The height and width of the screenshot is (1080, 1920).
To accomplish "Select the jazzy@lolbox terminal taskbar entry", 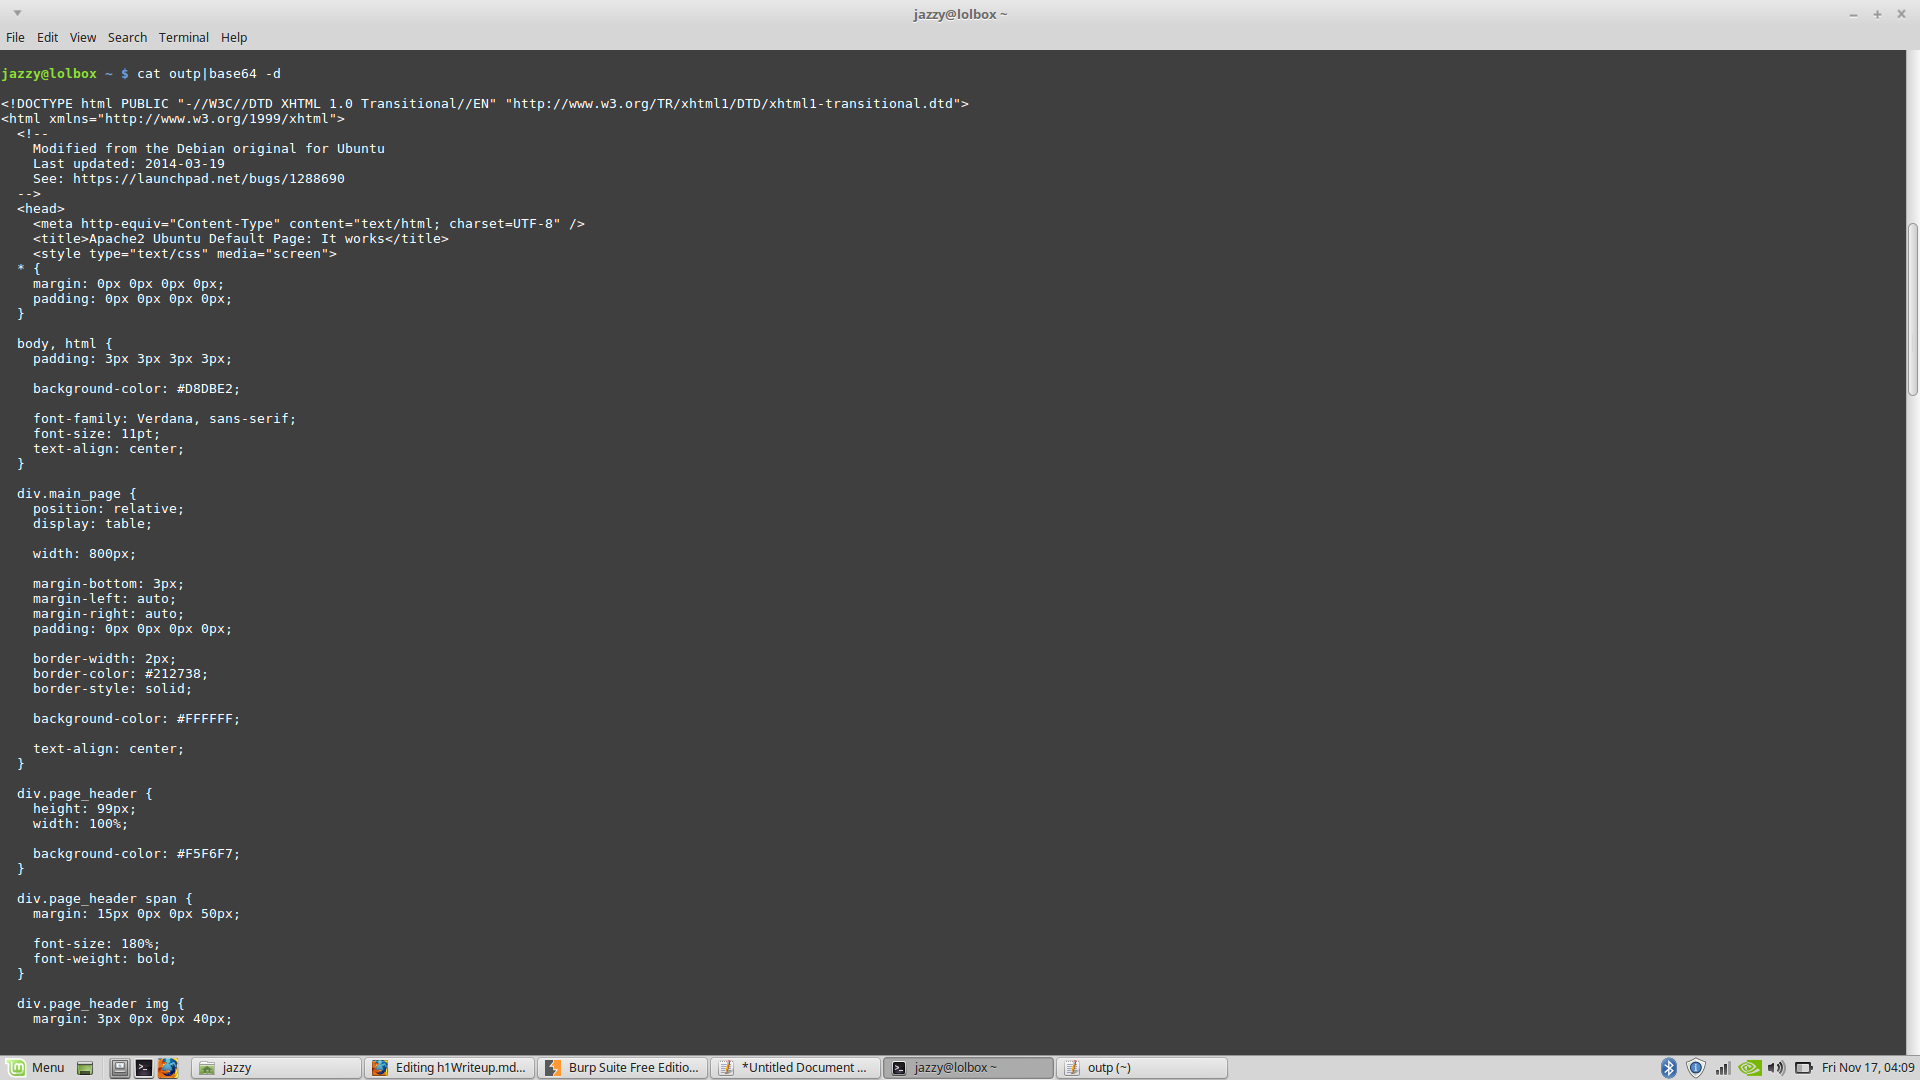I will coord(969,1068).
